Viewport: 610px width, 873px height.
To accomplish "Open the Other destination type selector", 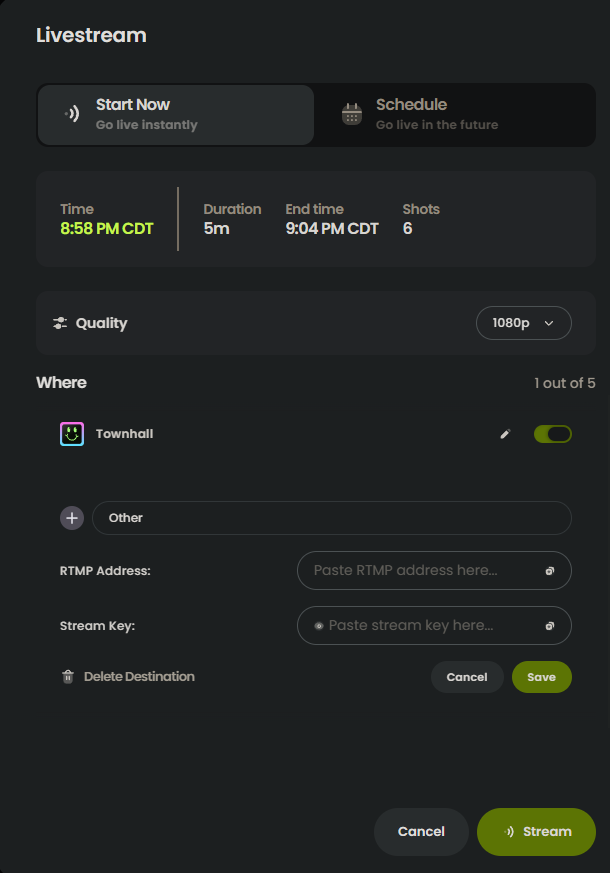I will [332, 518].
